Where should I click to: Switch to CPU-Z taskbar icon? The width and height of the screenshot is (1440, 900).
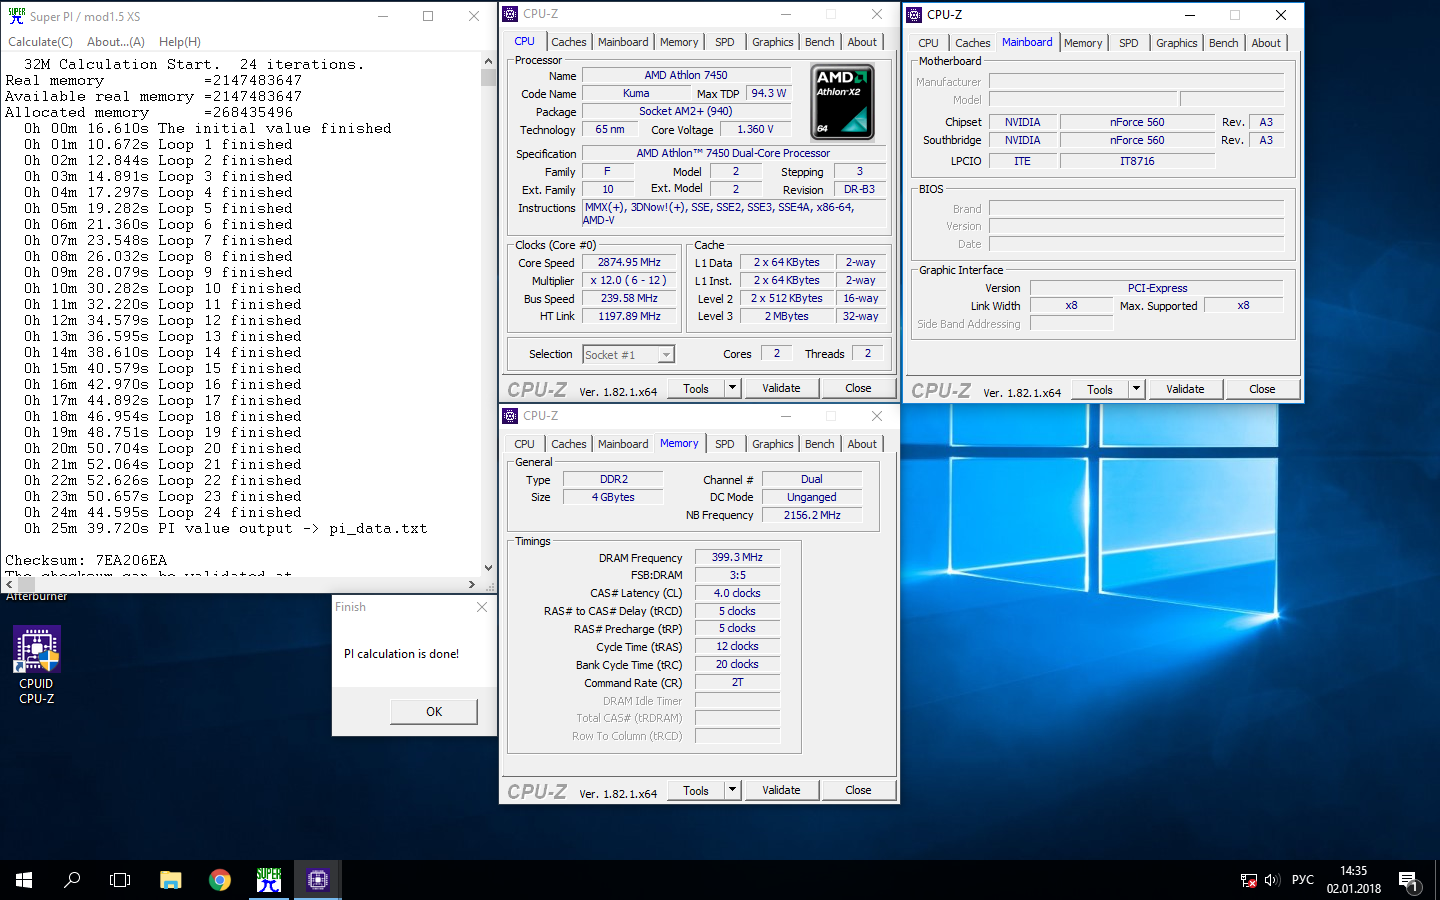[x=318, y=880]
